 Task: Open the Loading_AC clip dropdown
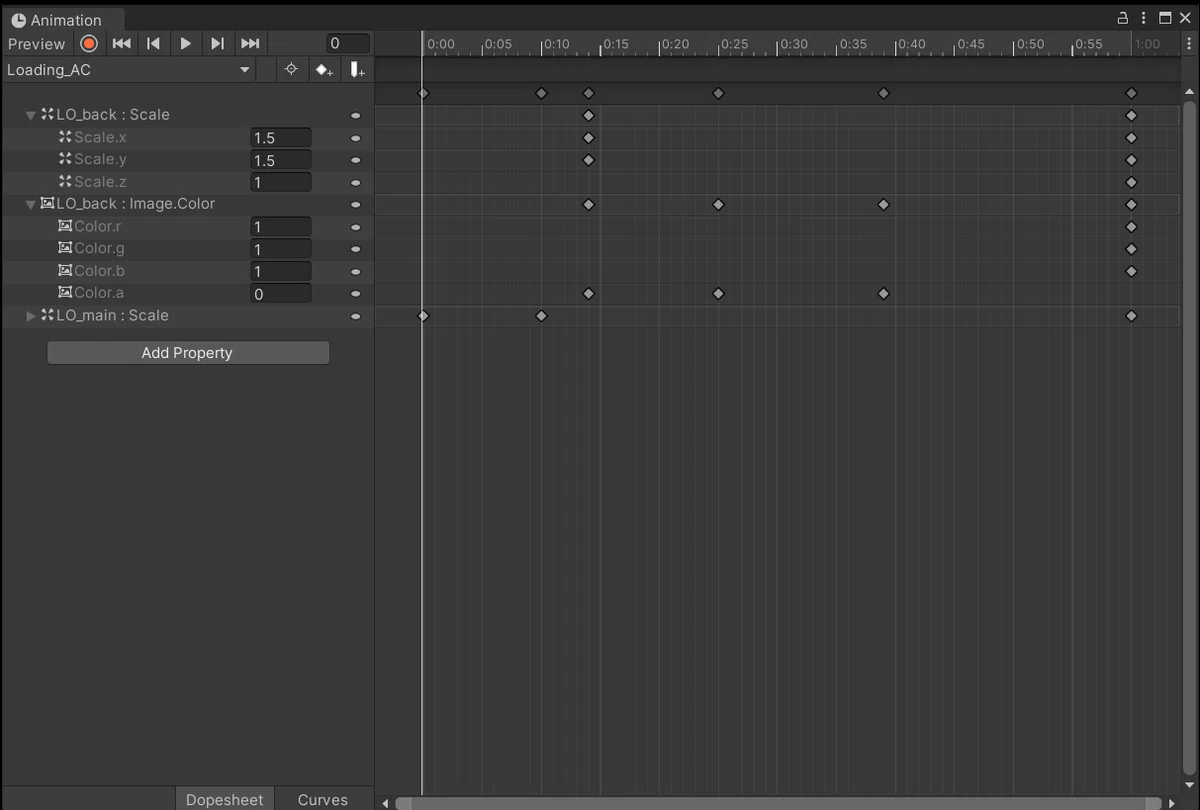pyautogui.click(x=128, y=70)
